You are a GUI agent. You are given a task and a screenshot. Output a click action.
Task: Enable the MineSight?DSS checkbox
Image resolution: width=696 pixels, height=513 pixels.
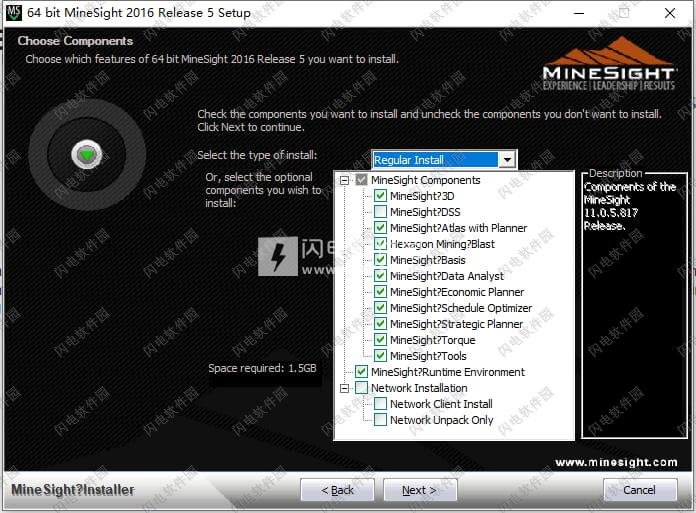[x=380, y=212]
